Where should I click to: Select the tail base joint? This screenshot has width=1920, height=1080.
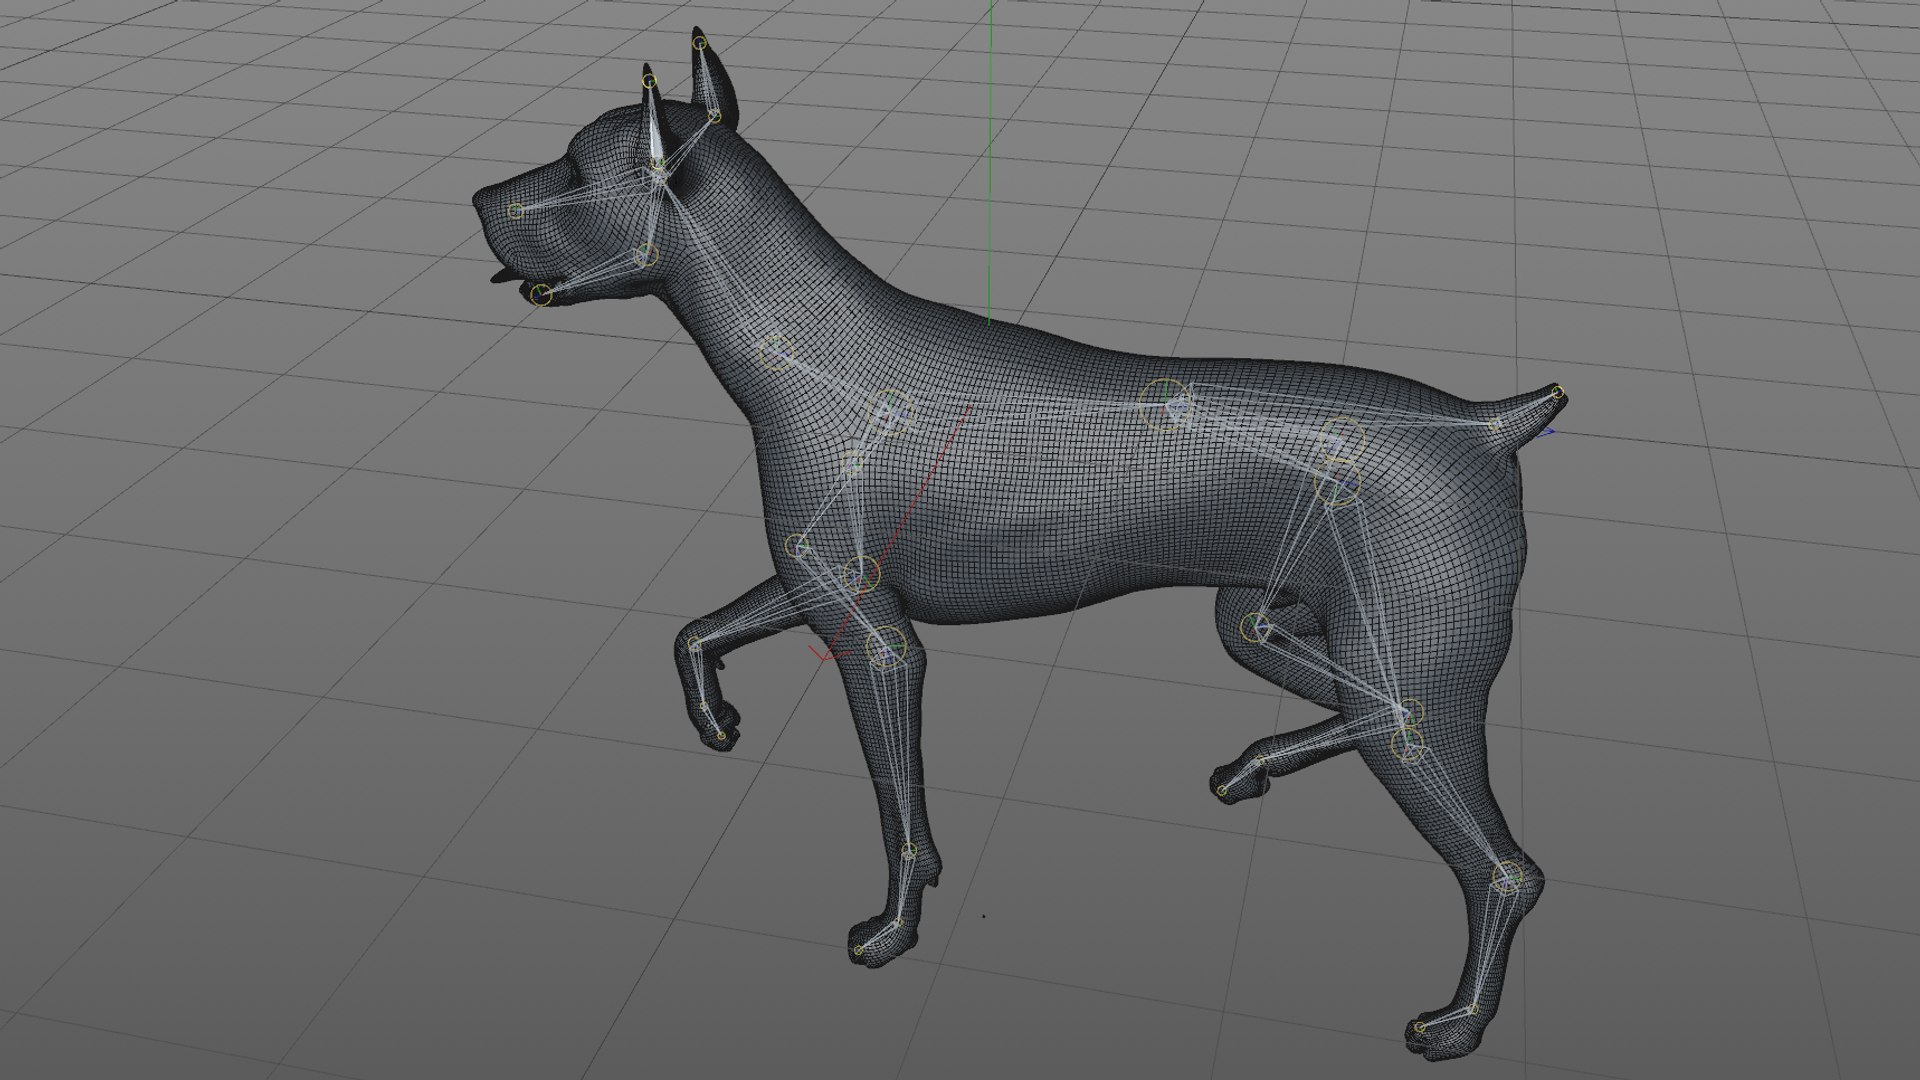click(x=1494, y=425)
